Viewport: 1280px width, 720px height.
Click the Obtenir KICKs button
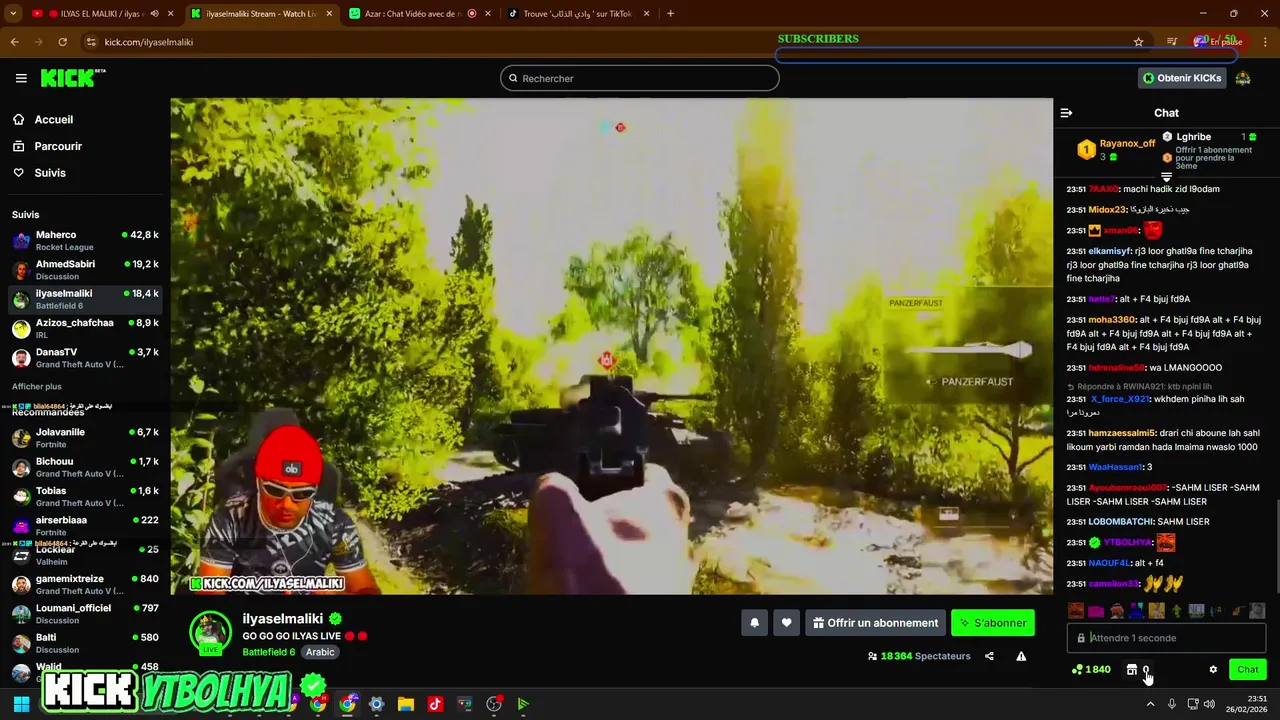coord(1182,78)
